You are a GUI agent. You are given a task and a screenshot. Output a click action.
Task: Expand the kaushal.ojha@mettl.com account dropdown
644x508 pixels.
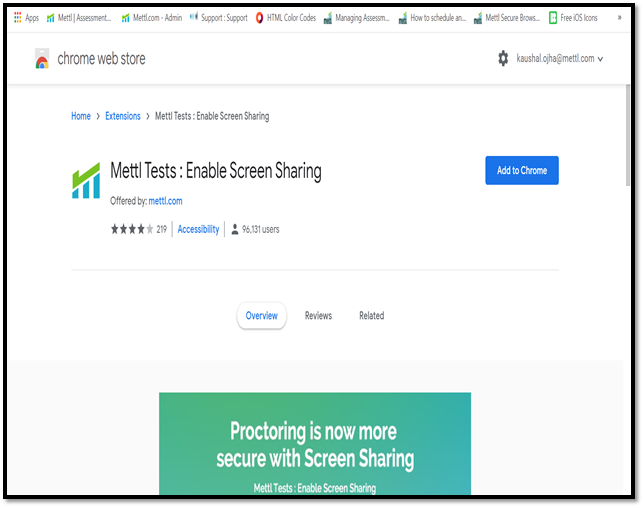coord(559,59)
